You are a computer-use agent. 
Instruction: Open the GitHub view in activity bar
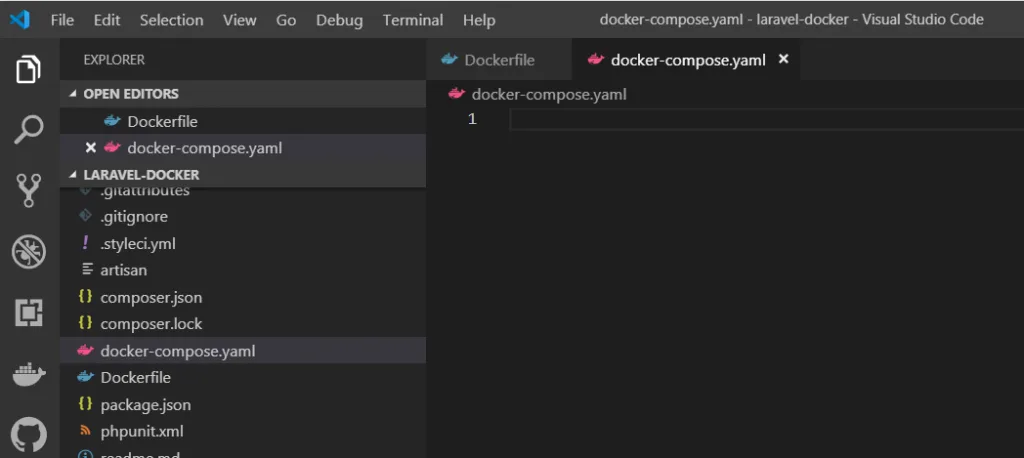28,434
